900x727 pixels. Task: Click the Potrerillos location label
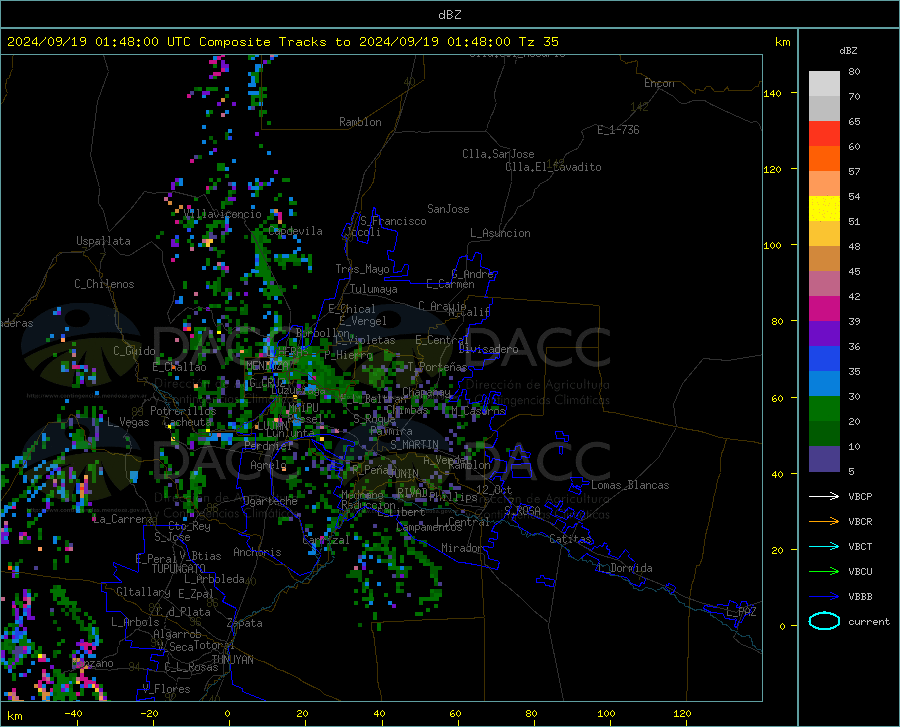(183, 411)
